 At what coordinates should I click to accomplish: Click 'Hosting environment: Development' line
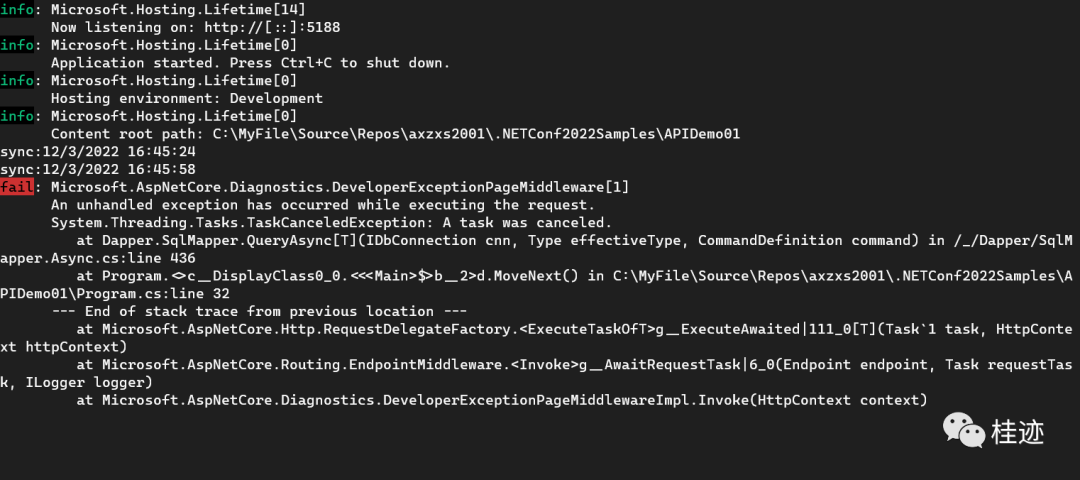point(187,98)
